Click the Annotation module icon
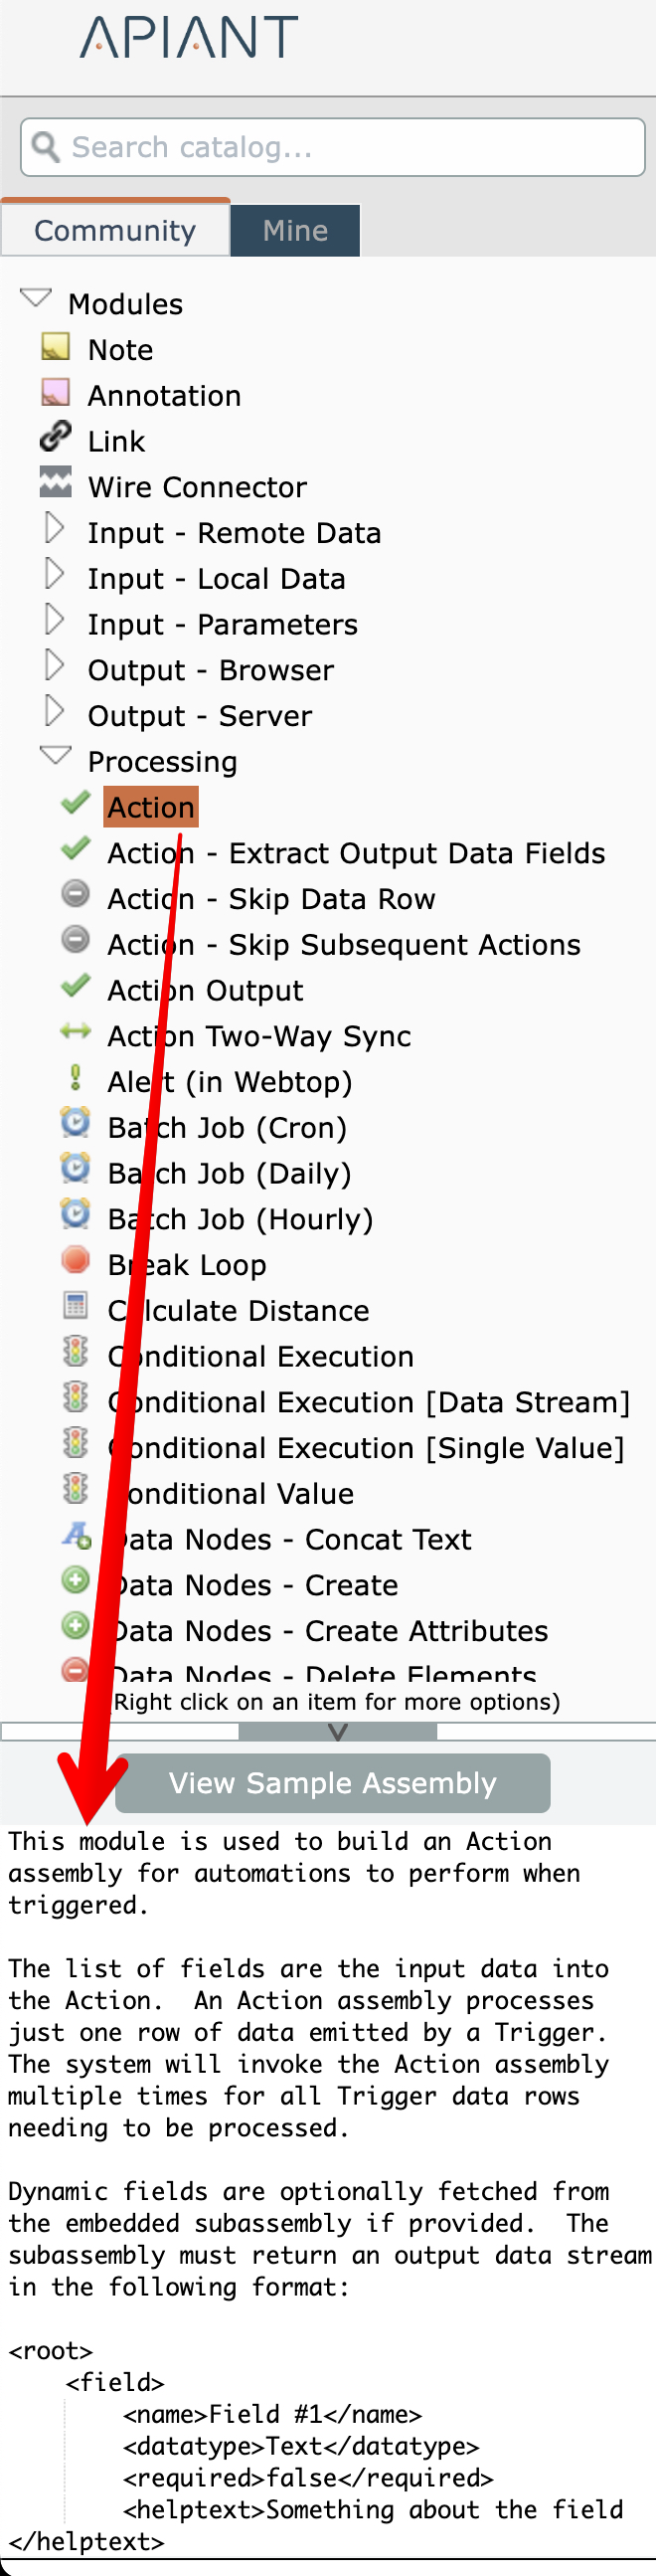The image size is (656, 2576). click(x=55, y=393)
